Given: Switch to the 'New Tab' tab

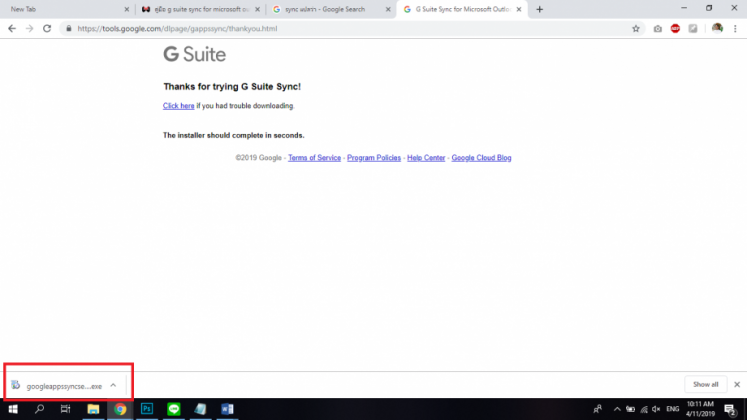Looking at the screenshot, I should coord(60,9).
